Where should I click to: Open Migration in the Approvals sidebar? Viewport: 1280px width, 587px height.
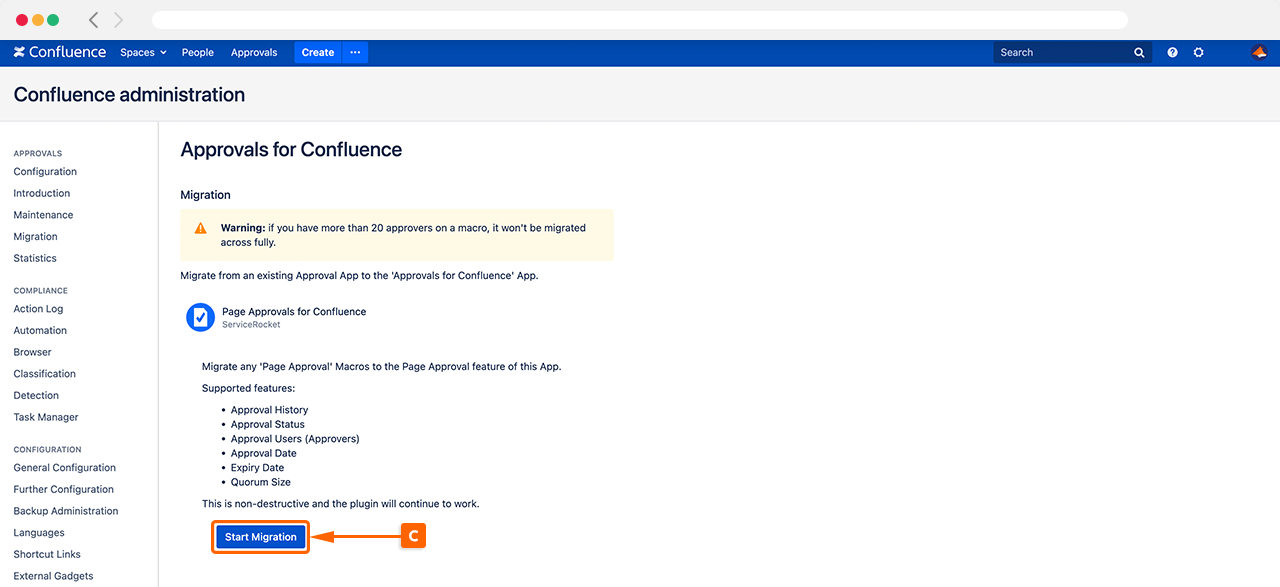tap(35, 236)
